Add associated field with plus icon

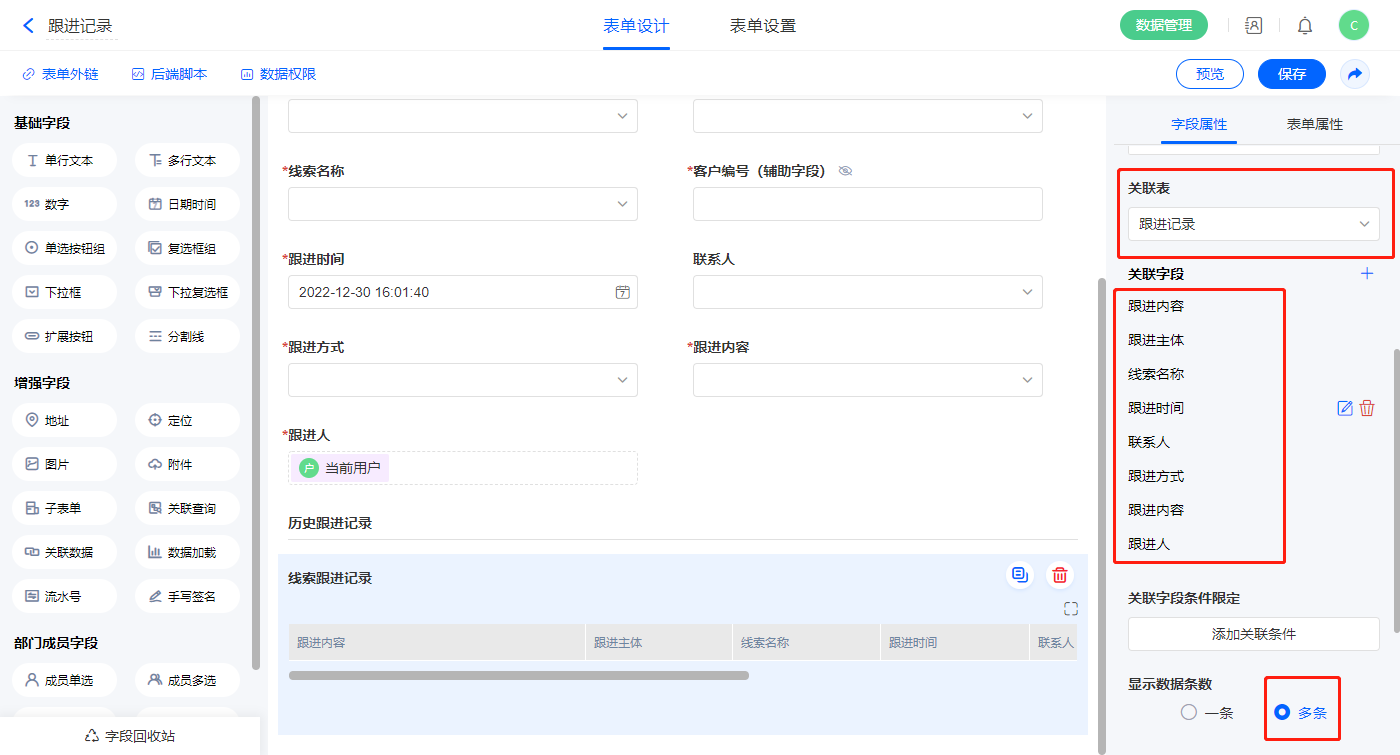(x=1367, y=274)
